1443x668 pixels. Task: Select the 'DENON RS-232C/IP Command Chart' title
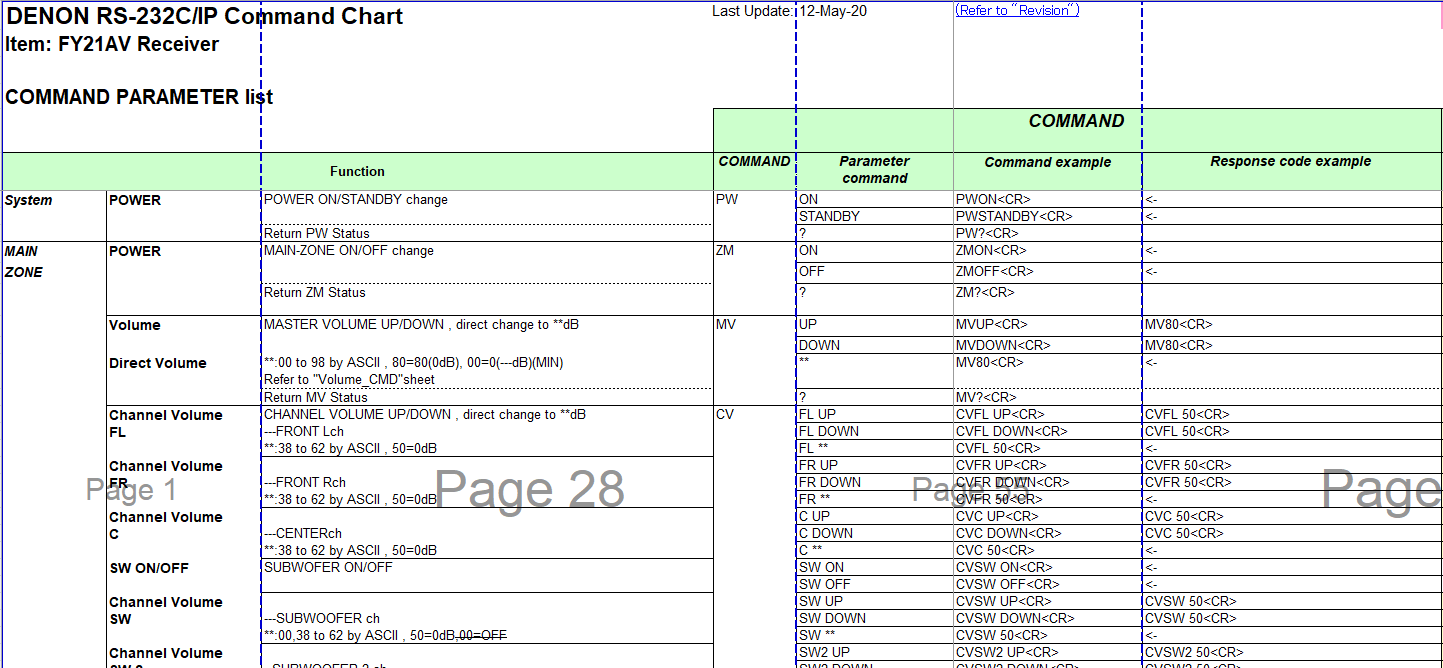205,16
